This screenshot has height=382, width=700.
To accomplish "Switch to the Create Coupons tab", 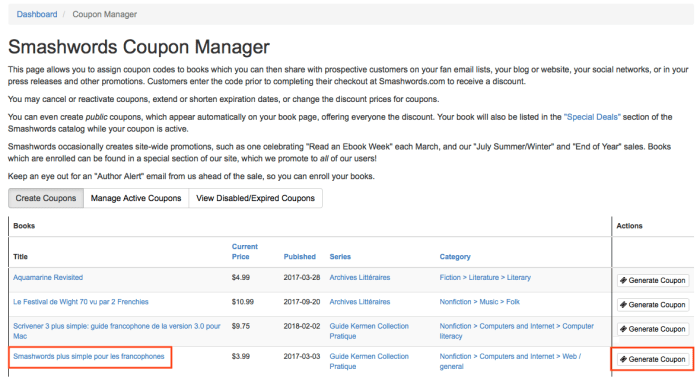I will (46, 198).
